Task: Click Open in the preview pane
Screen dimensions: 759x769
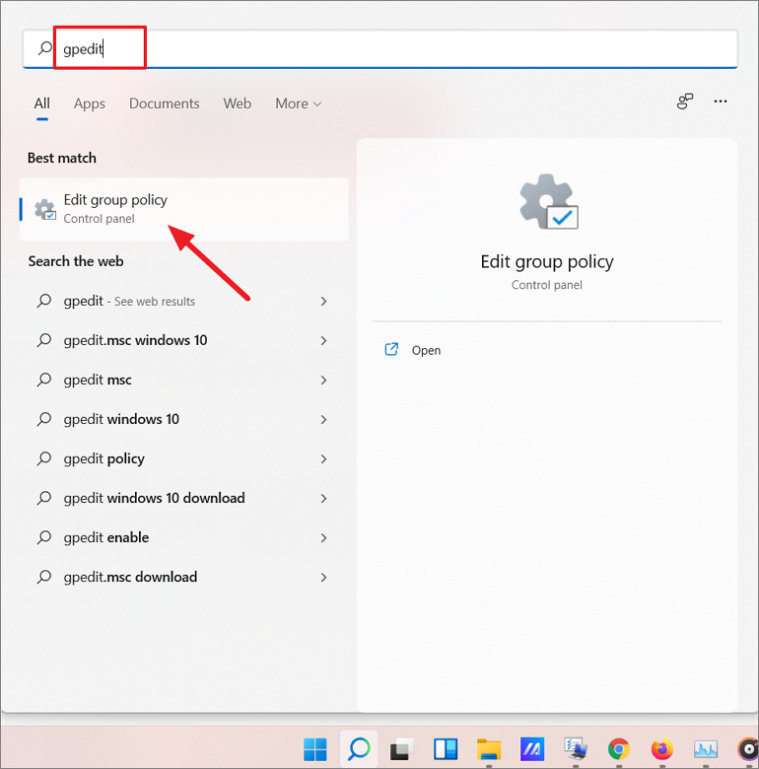Action: [x=426, y=351]
